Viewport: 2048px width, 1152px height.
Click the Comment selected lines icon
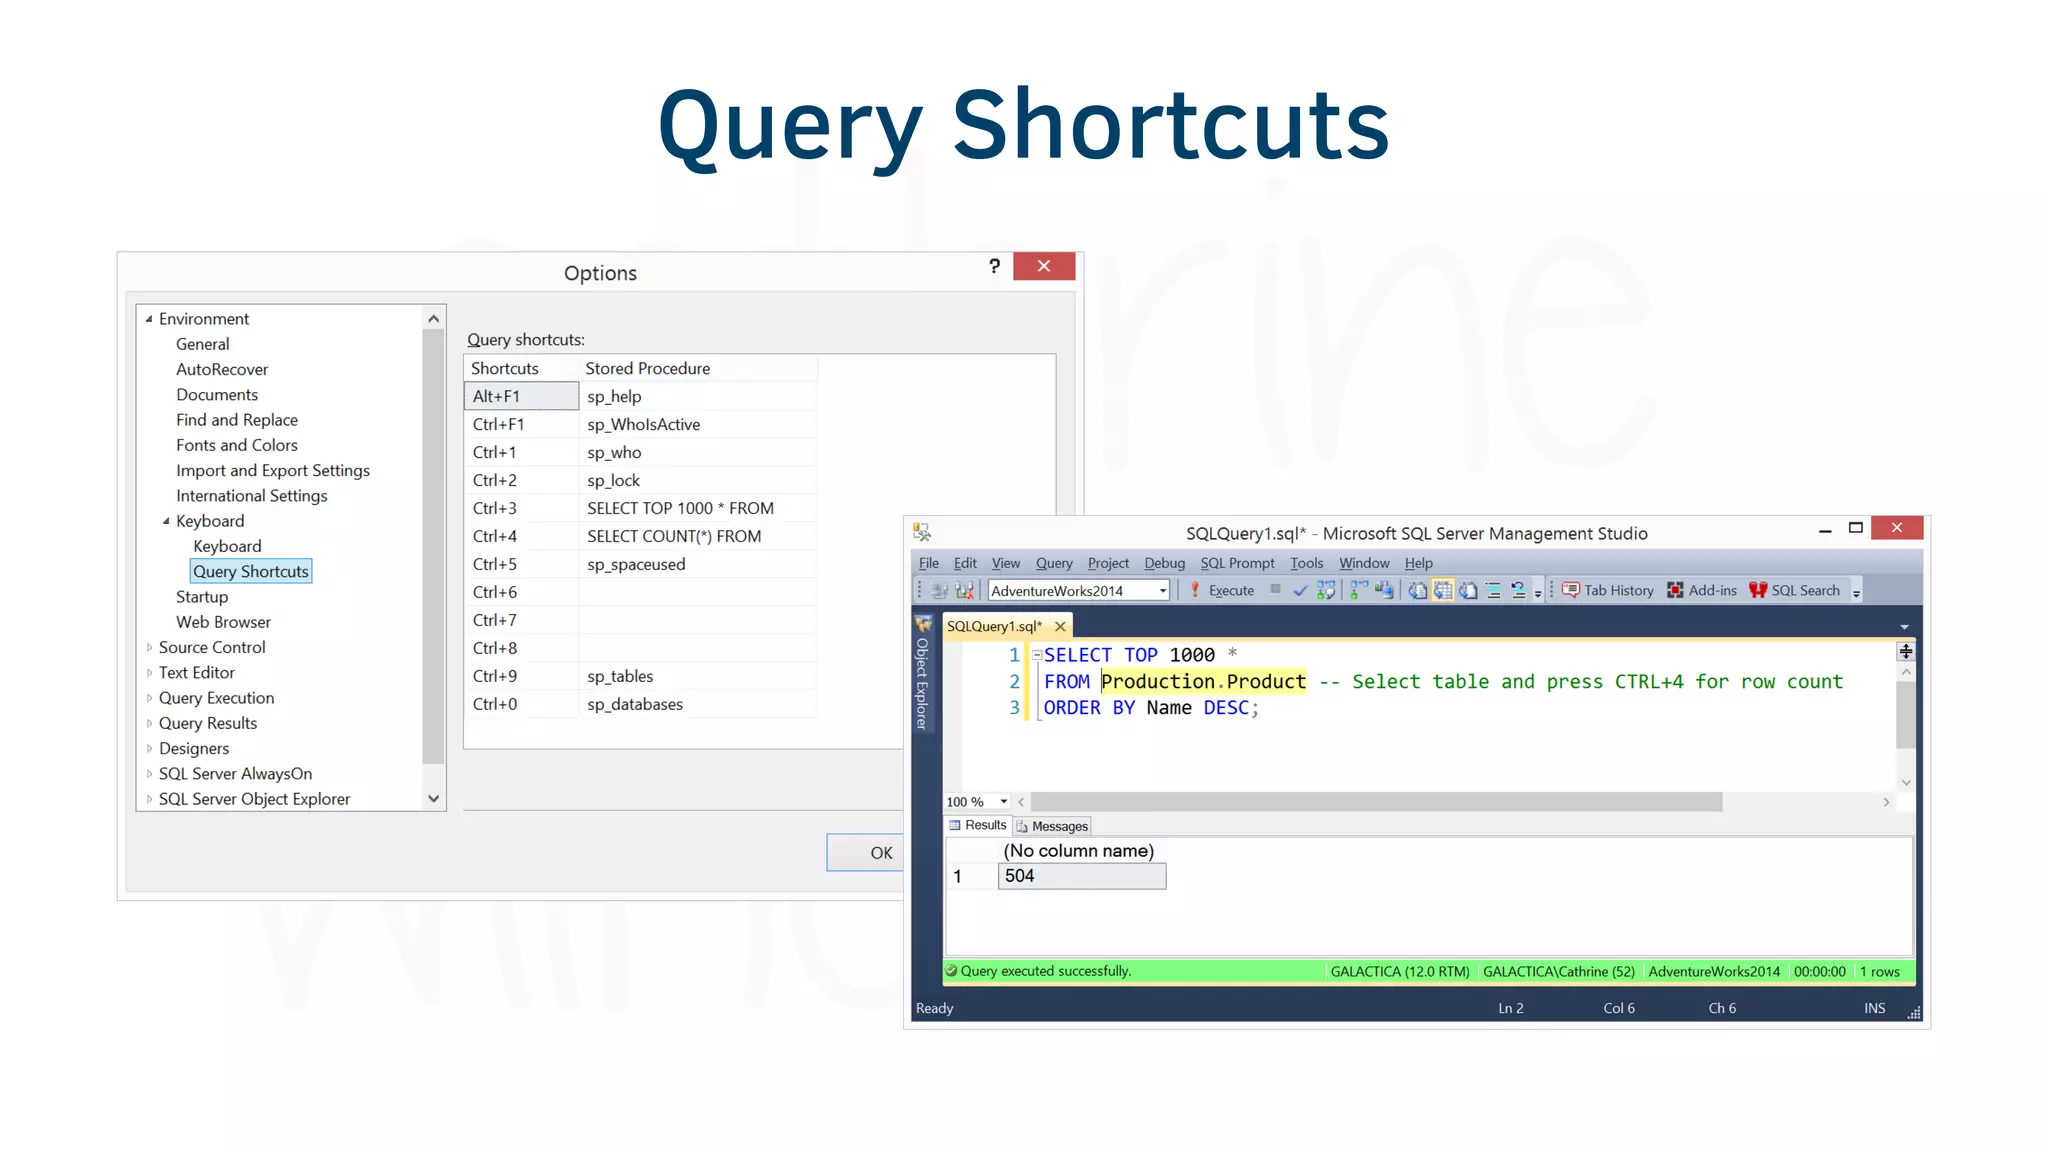click(x=1493, y=590)
